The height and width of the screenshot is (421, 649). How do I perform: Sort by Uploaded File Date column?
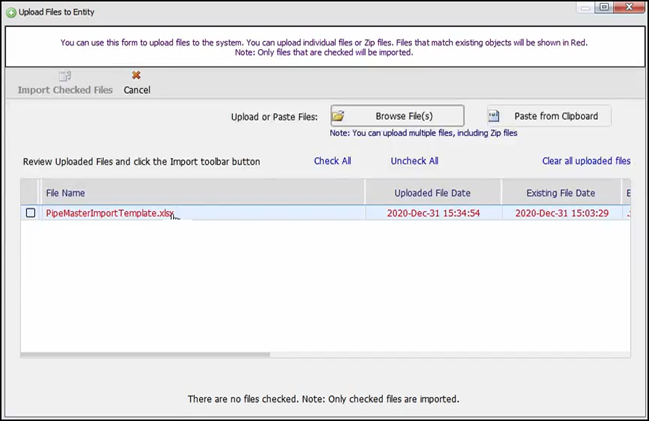[431, 193]
